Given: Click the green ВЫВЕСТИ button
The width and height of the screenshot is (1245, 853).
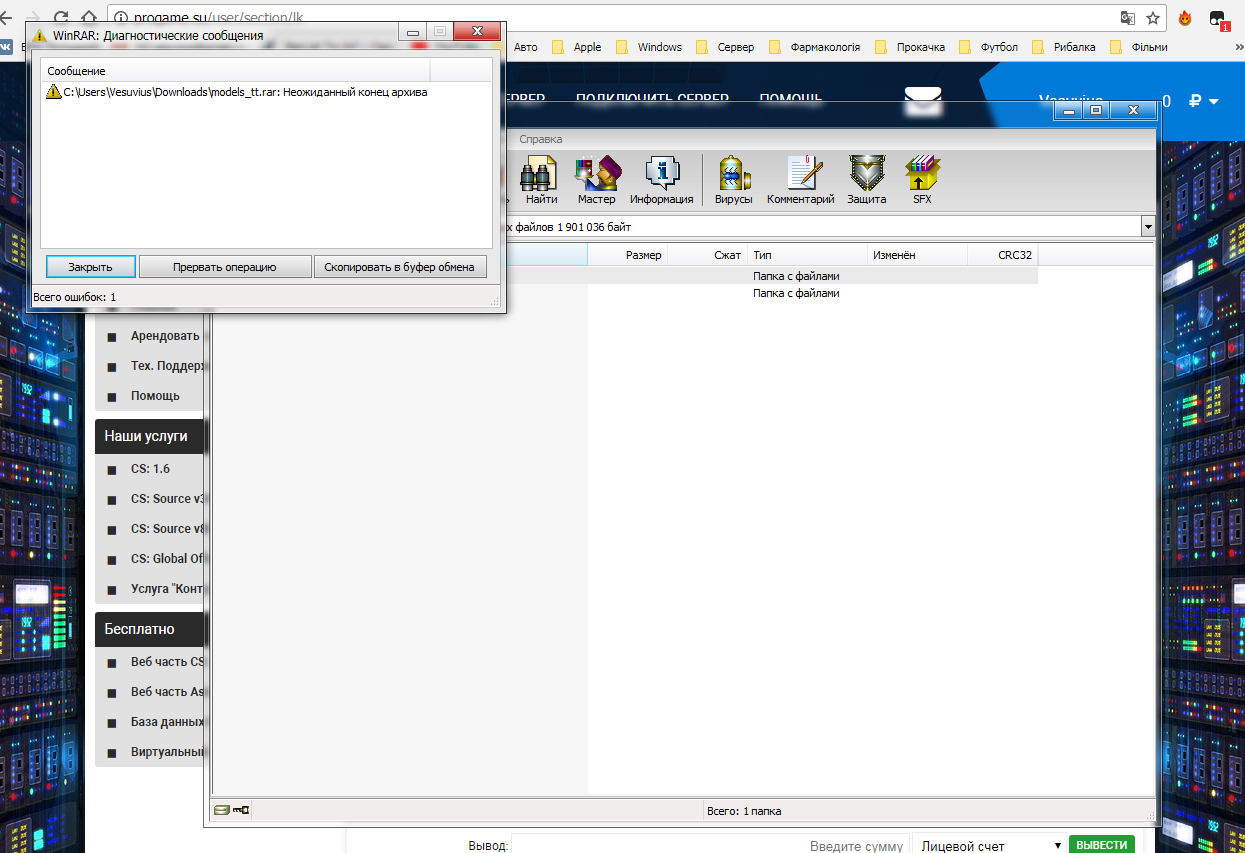Looking at the screenshot, I should tap(1102, 845).
